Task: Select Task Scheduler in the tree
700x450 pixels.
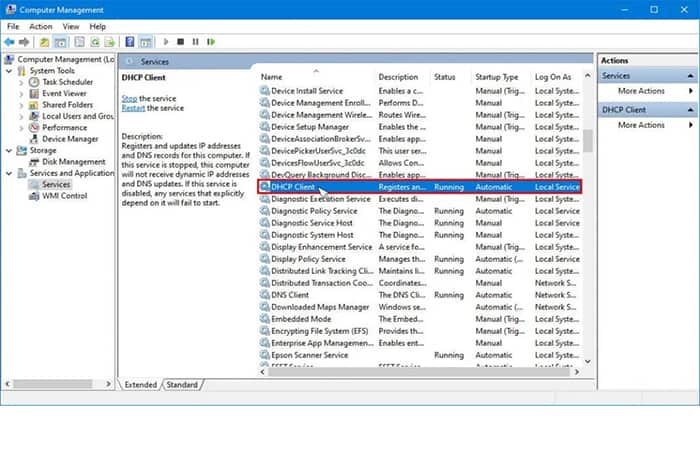Action: point(67,82)
